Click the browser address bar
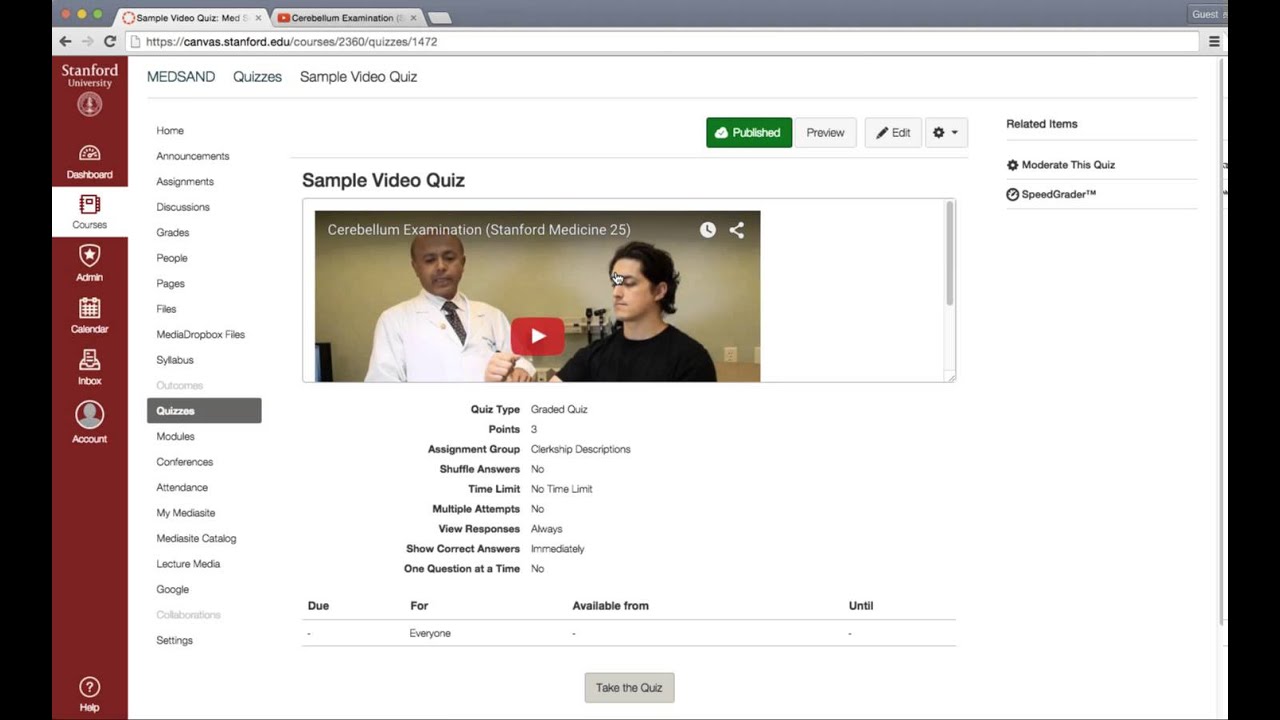 coord(663,42)
